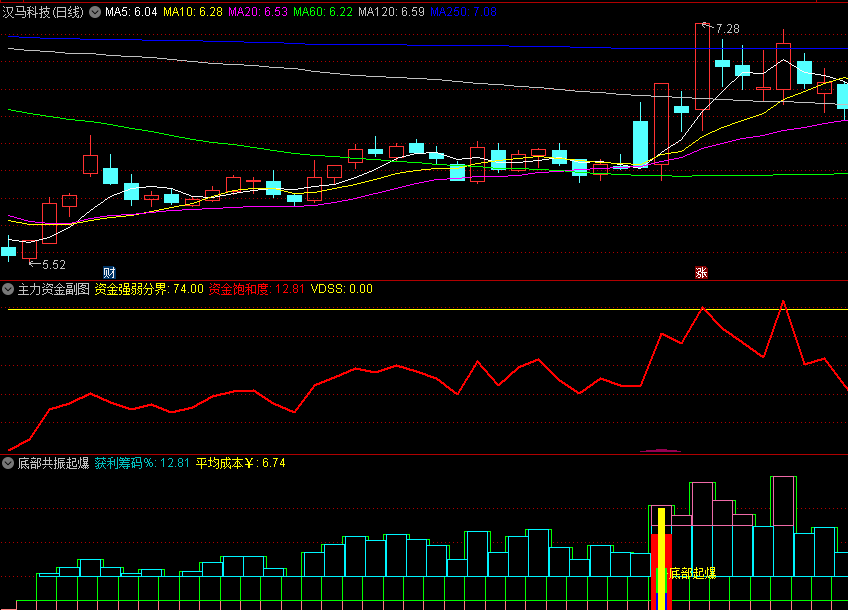Select the 资金强弱分界: 74.00 label
The width and height of the screenshot is (848, 610).
click(x=149, y=289)
